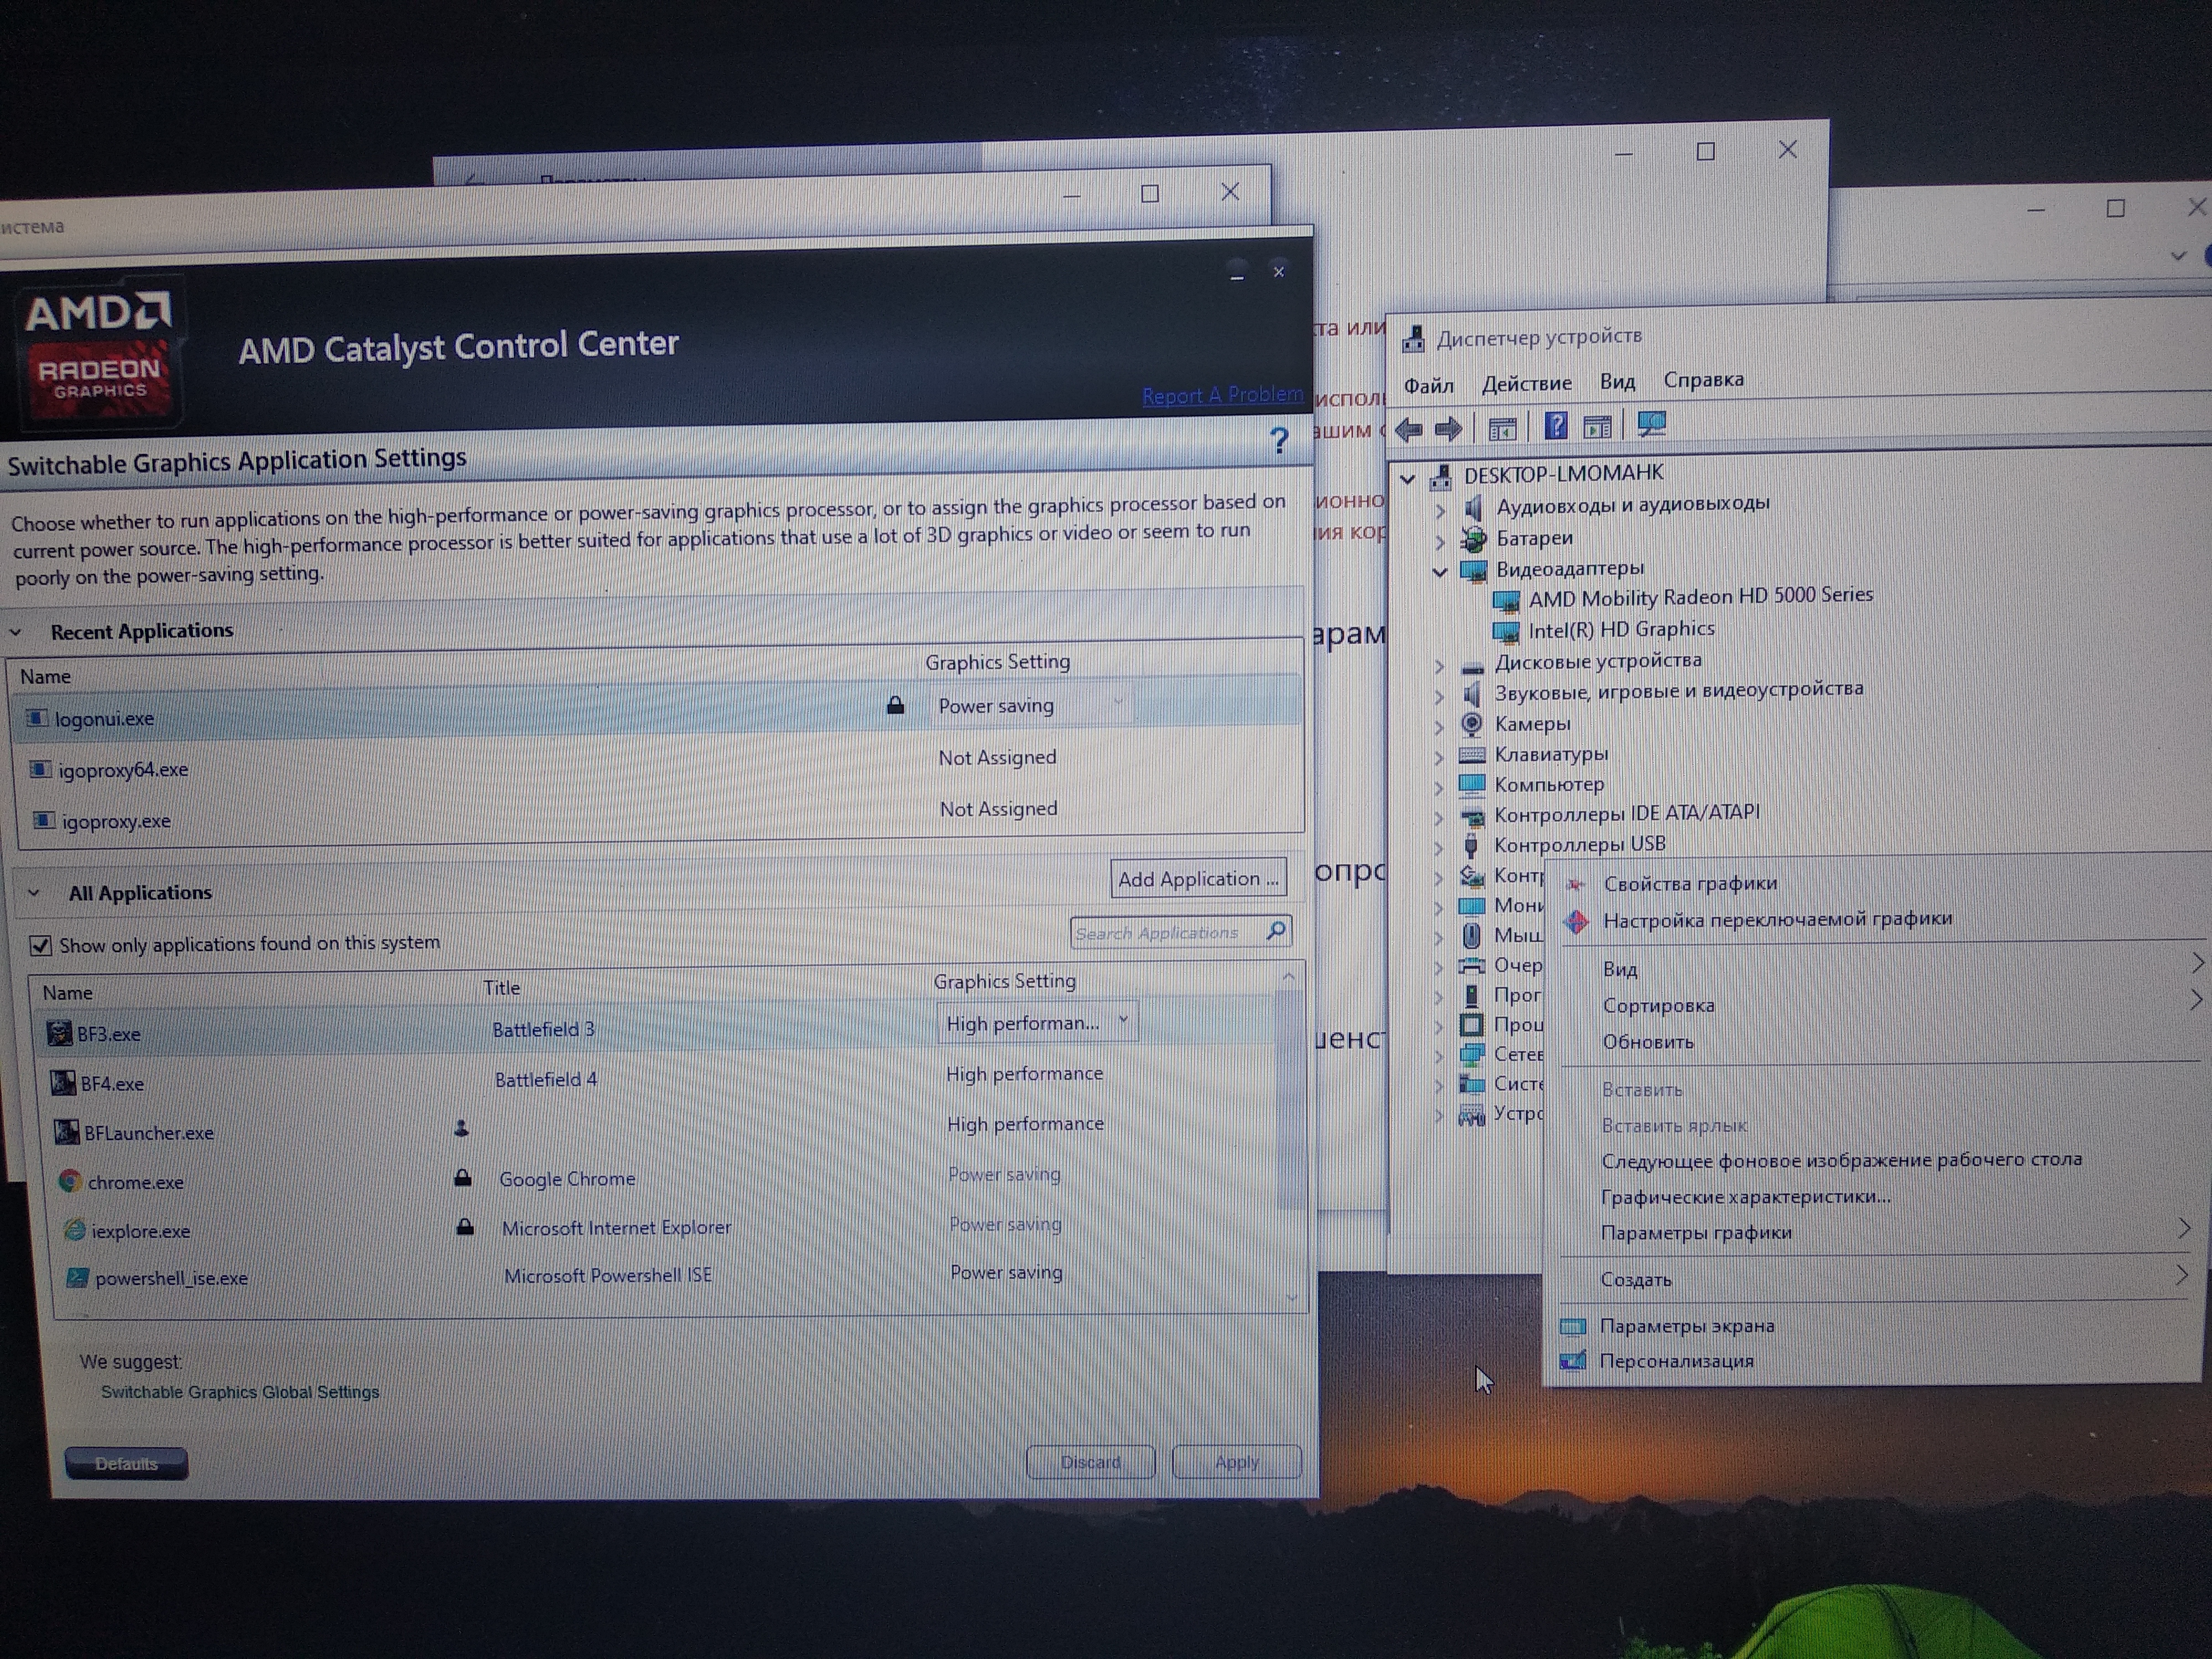Open the BF3.exe Graphics Setting dropdown
The width and height of the screenshot is (2212, 1659).
(1037, 1022)
